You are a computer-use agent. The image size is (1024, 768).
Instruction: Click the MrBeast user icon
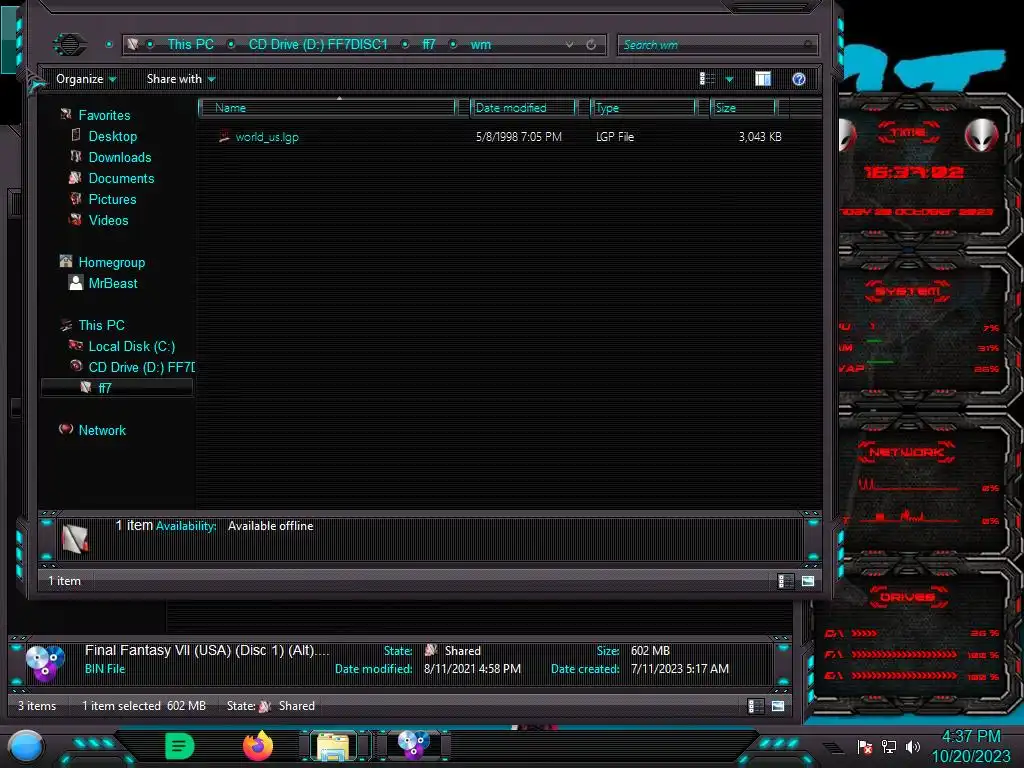coord(76,282)
